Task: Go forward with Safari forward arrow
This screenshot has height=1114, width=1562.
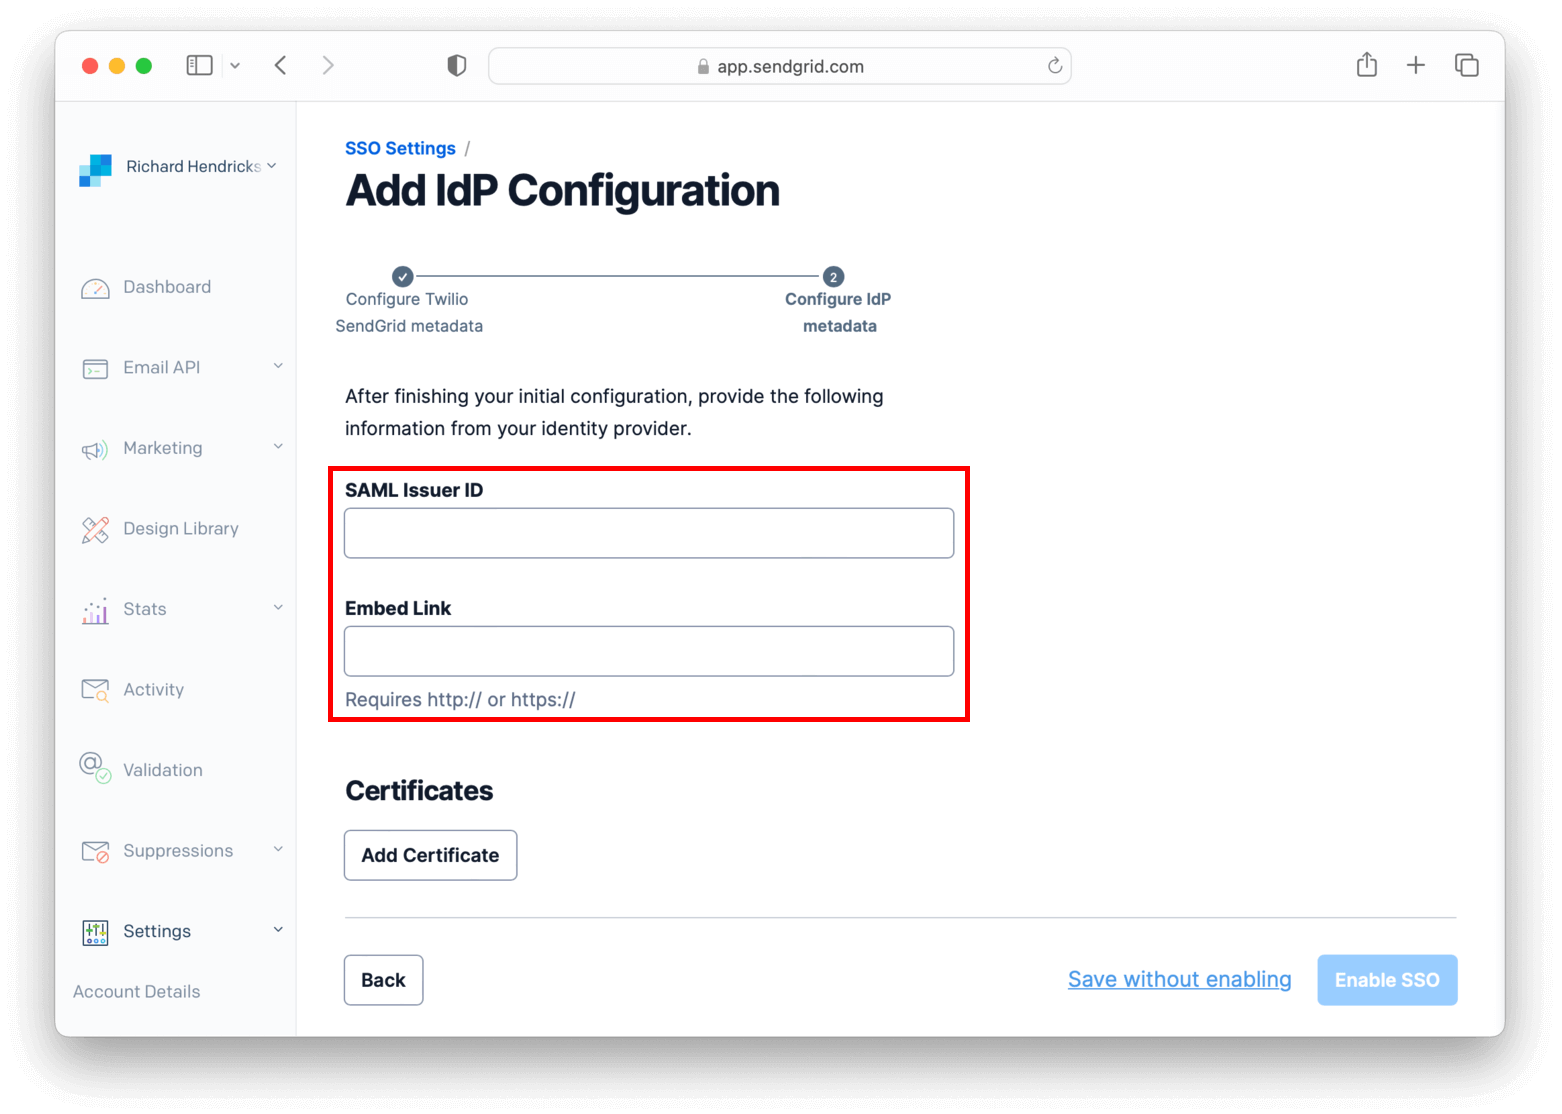Action: coord(327,65)
